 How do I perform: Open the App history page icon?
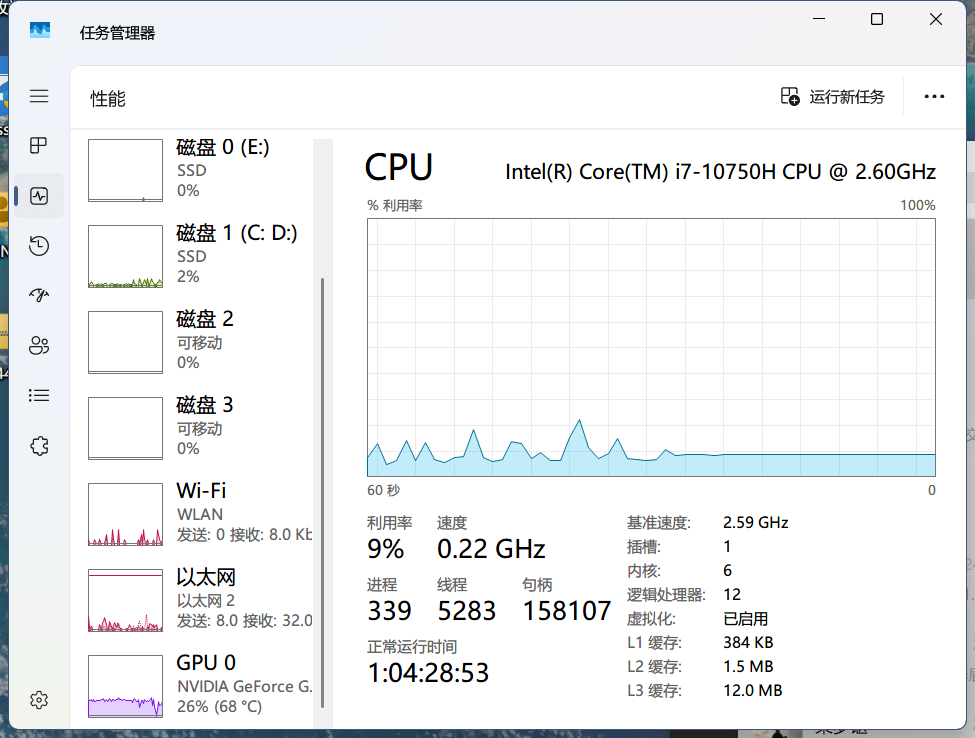39,246
